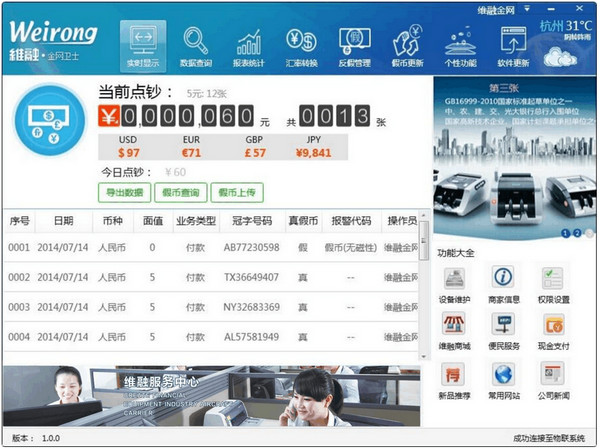Click the 操作员 column header
This screenshot has height=448, width=600.
click(x=402, y=221)
